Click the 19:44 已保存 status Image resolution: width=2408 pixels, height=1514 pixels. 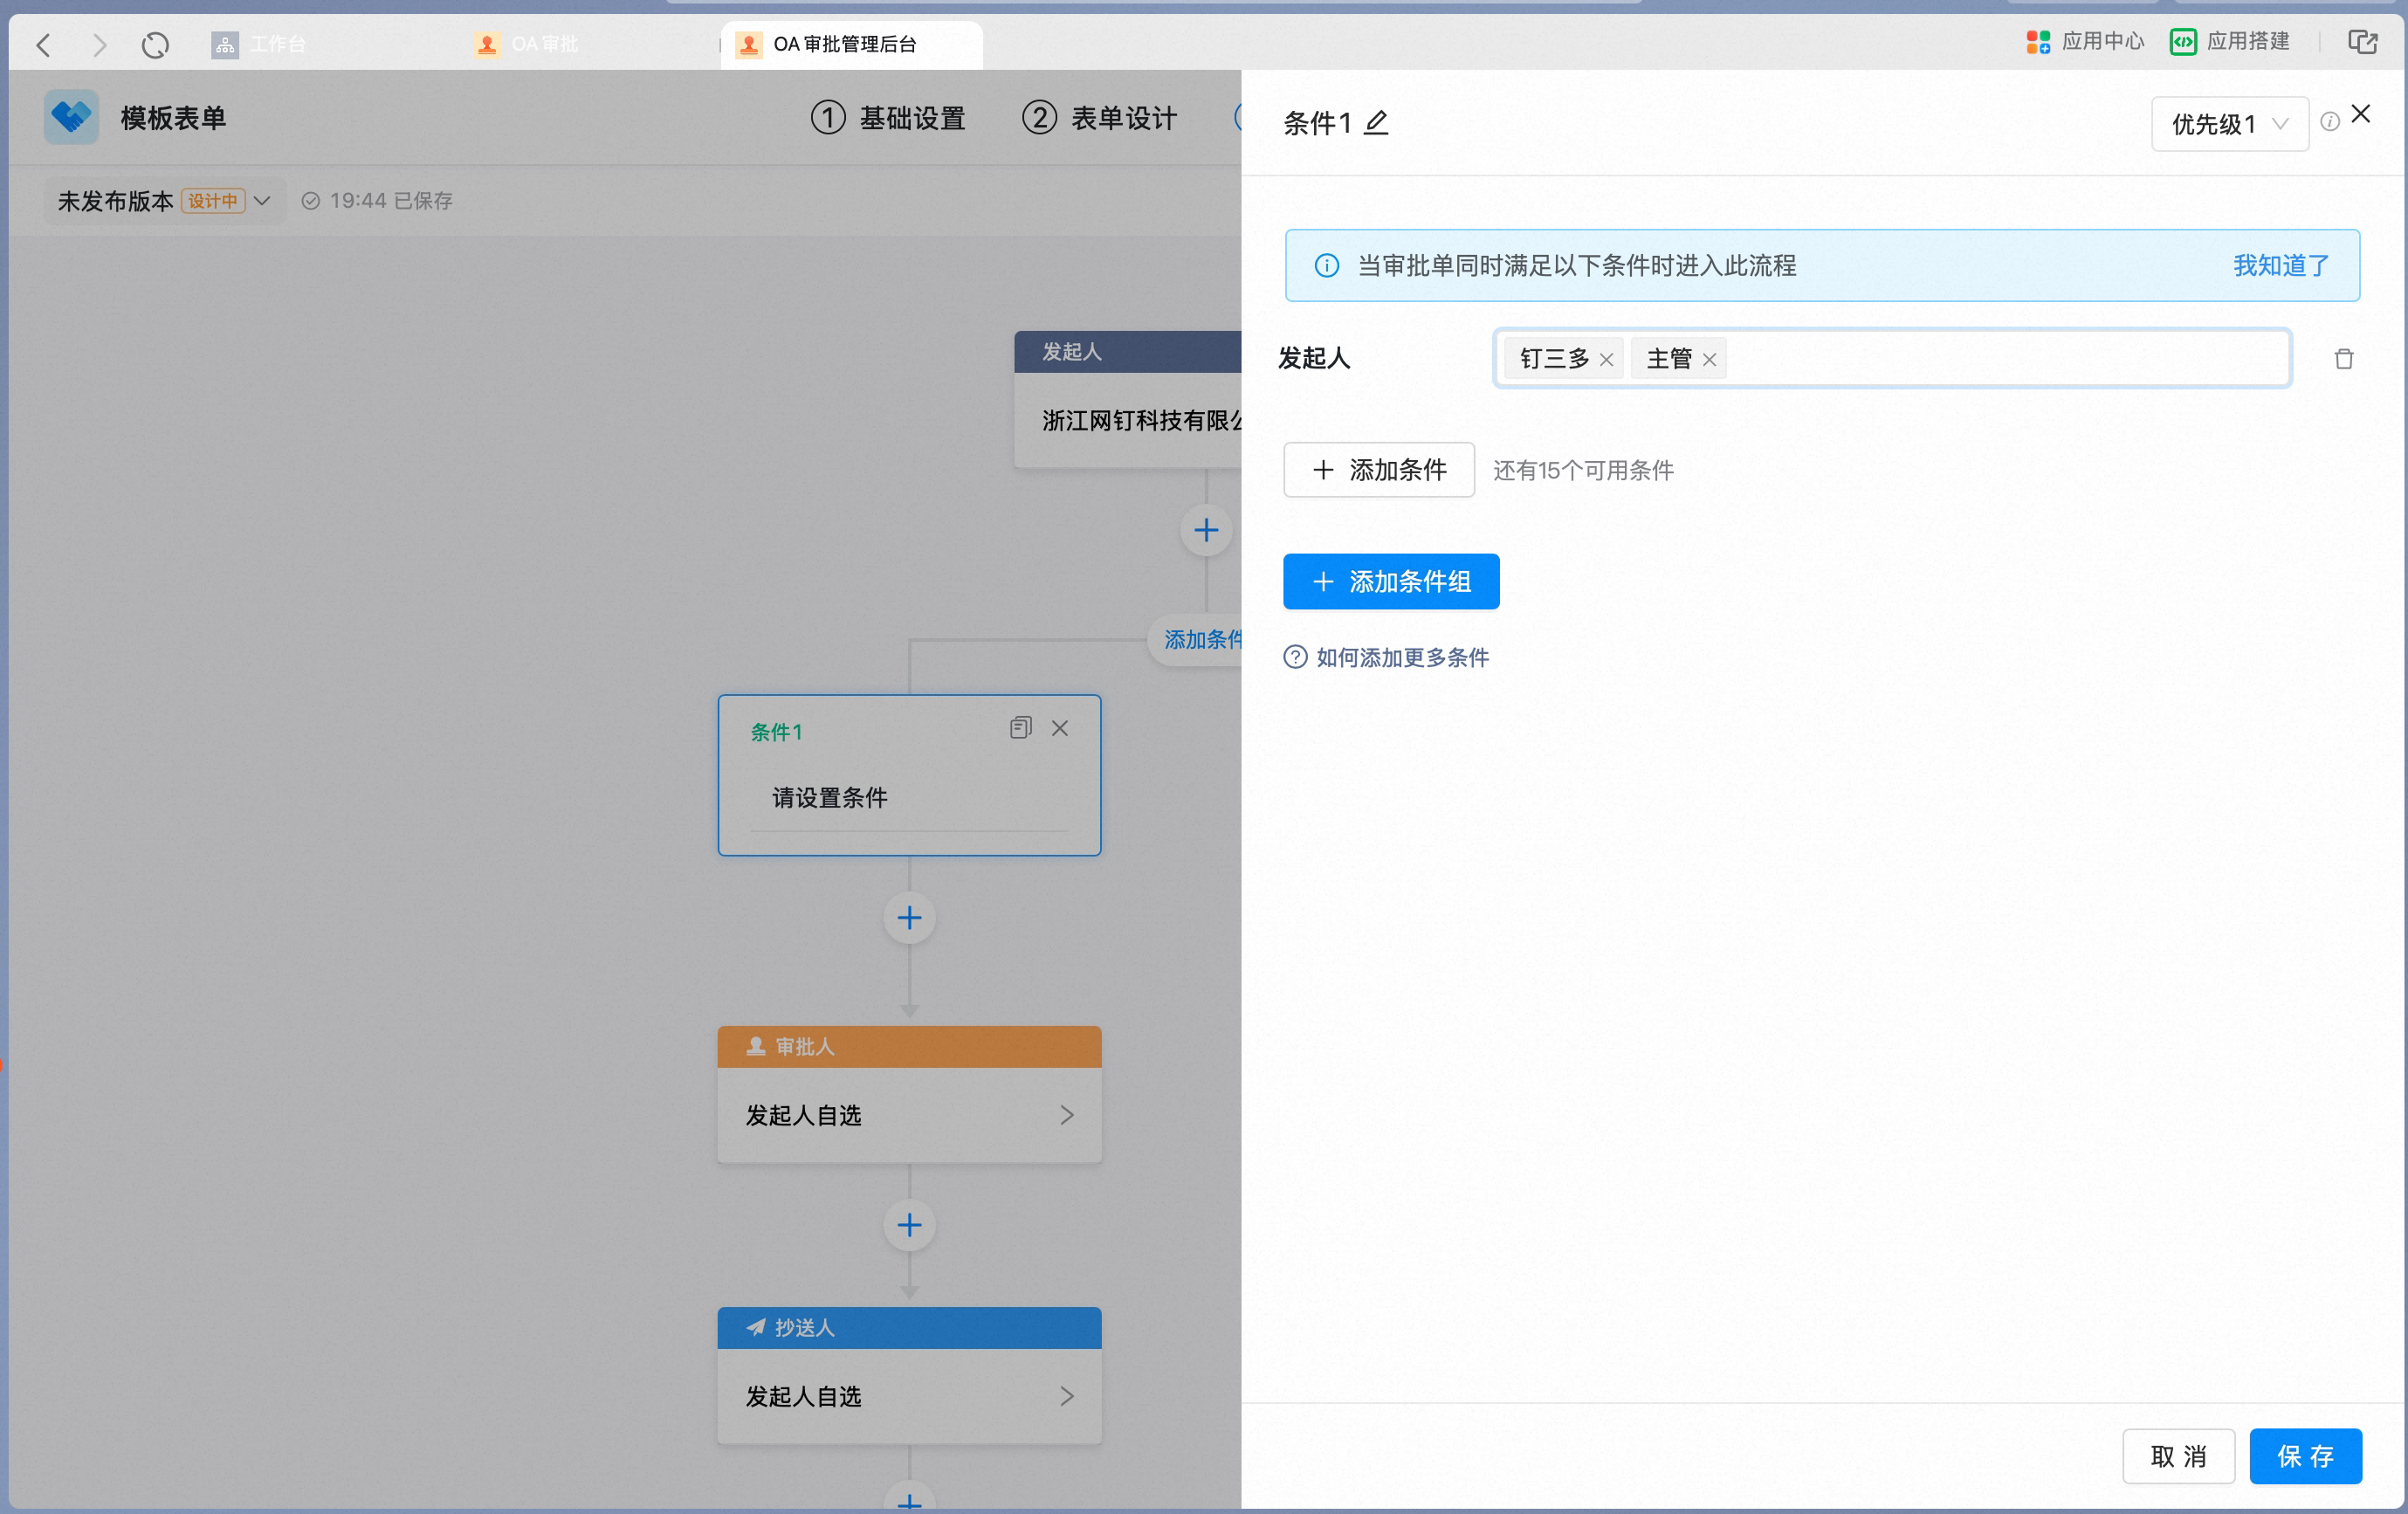click(377, 201)
